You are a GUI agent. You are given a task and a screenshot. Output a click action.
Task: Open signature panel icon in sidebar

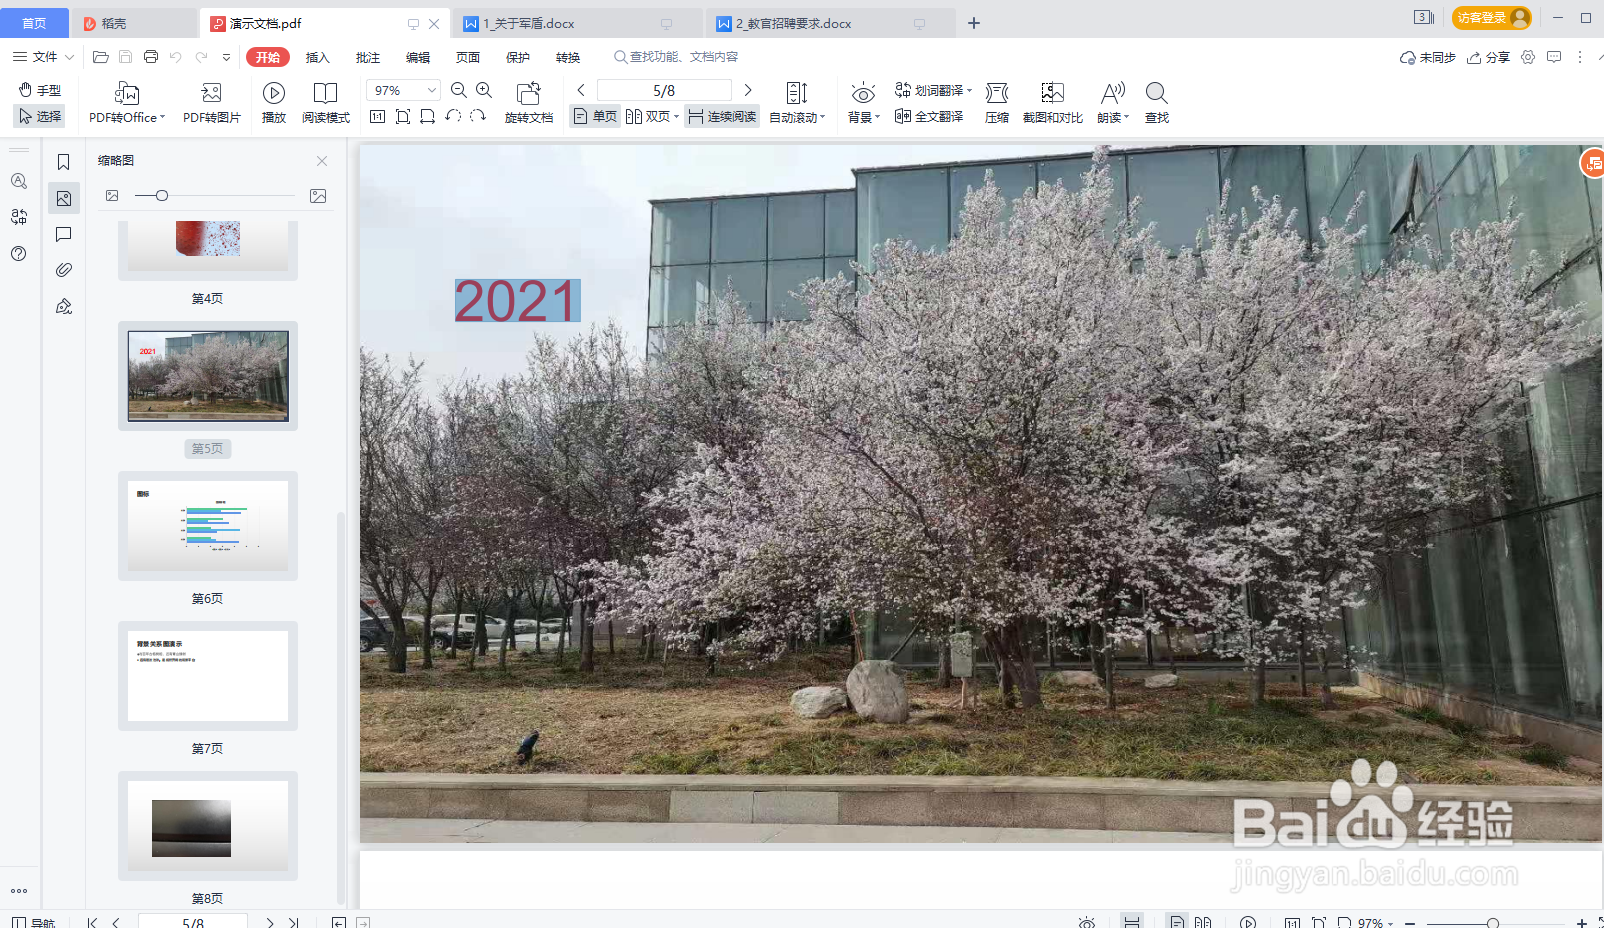click(x=63, y=306)
